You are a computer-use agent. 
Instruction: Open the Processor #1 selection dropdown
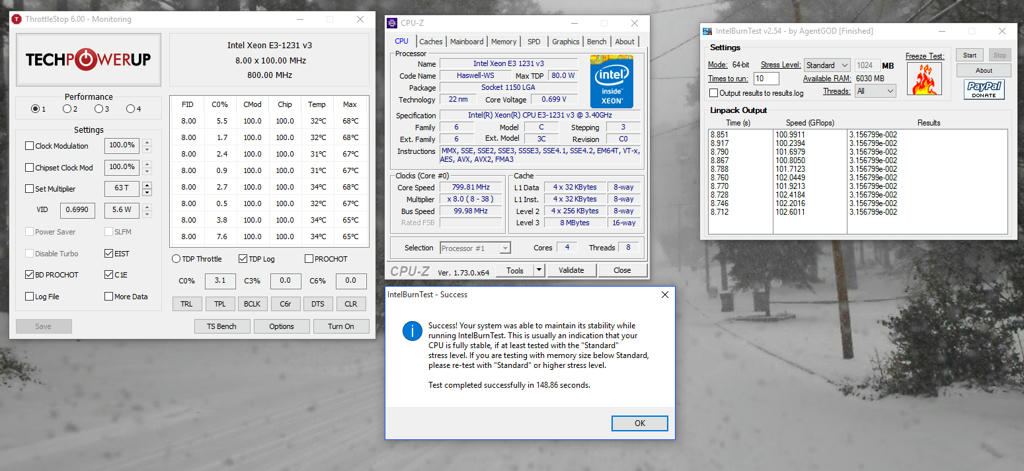[475, 248]
